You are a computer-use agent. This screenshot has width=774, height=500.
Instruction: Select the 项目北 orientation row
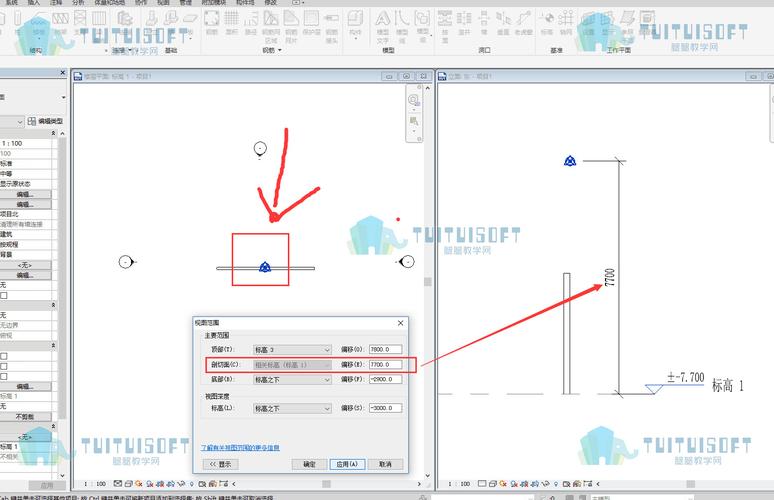click(x=25, y=214)
